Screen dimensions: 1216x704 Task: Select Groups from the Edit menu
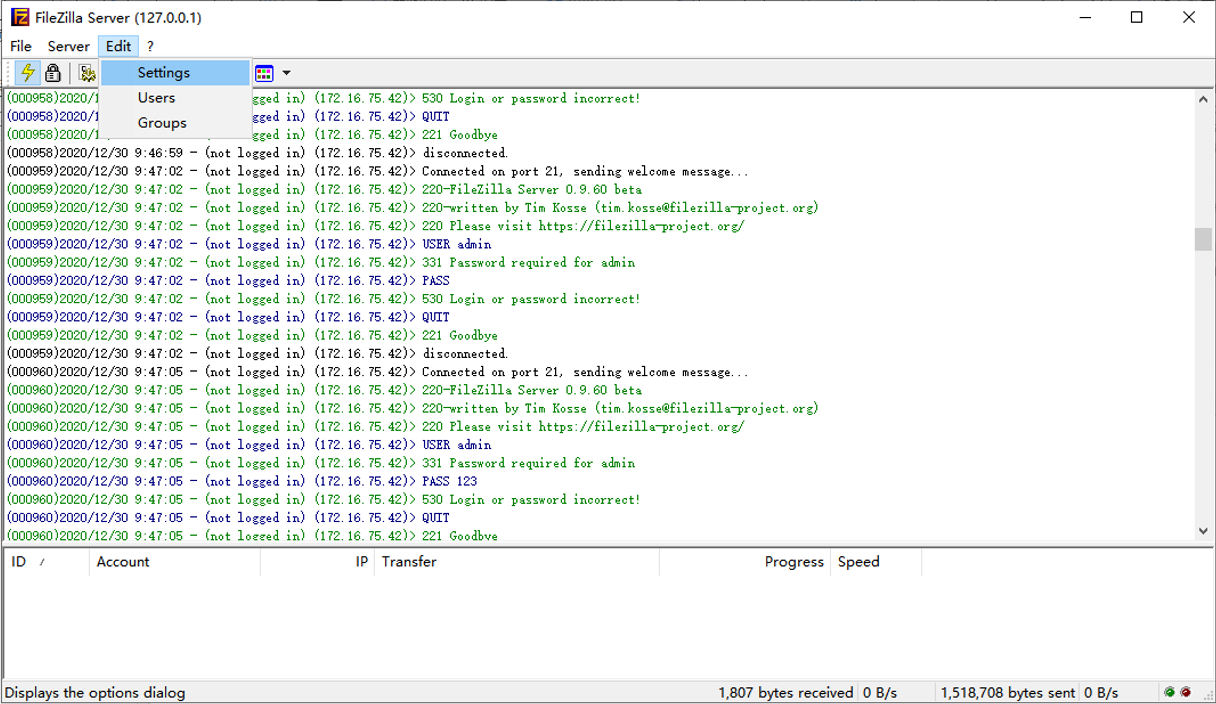pyautogui.click(x=161, y=122)
